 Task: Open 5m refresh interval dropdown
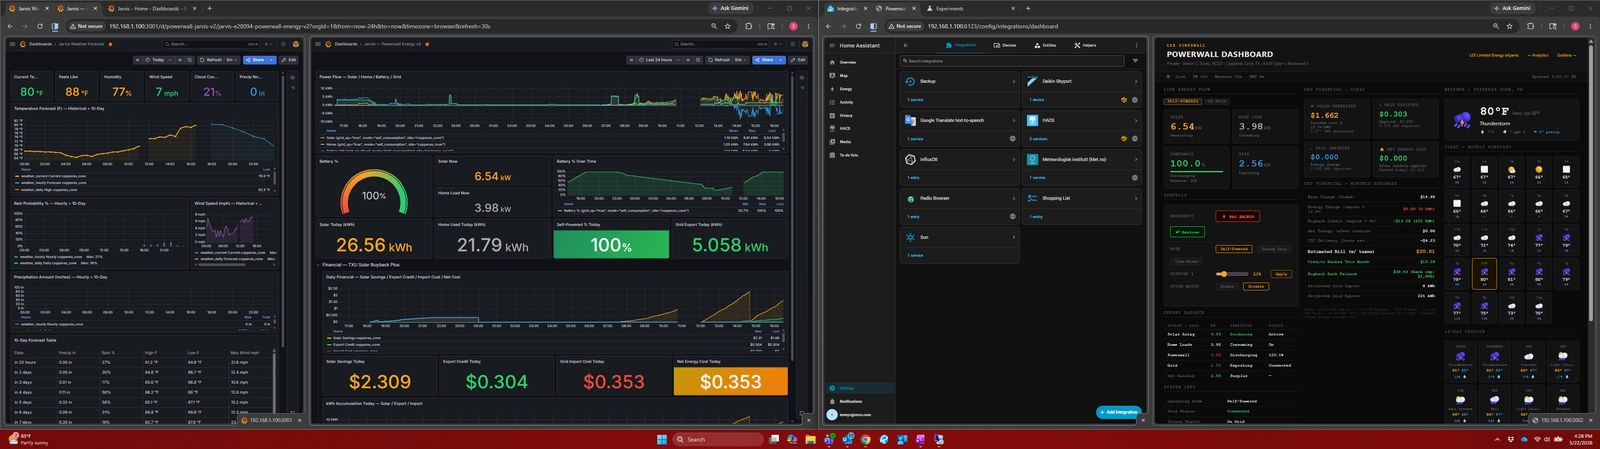click(231, 60)
